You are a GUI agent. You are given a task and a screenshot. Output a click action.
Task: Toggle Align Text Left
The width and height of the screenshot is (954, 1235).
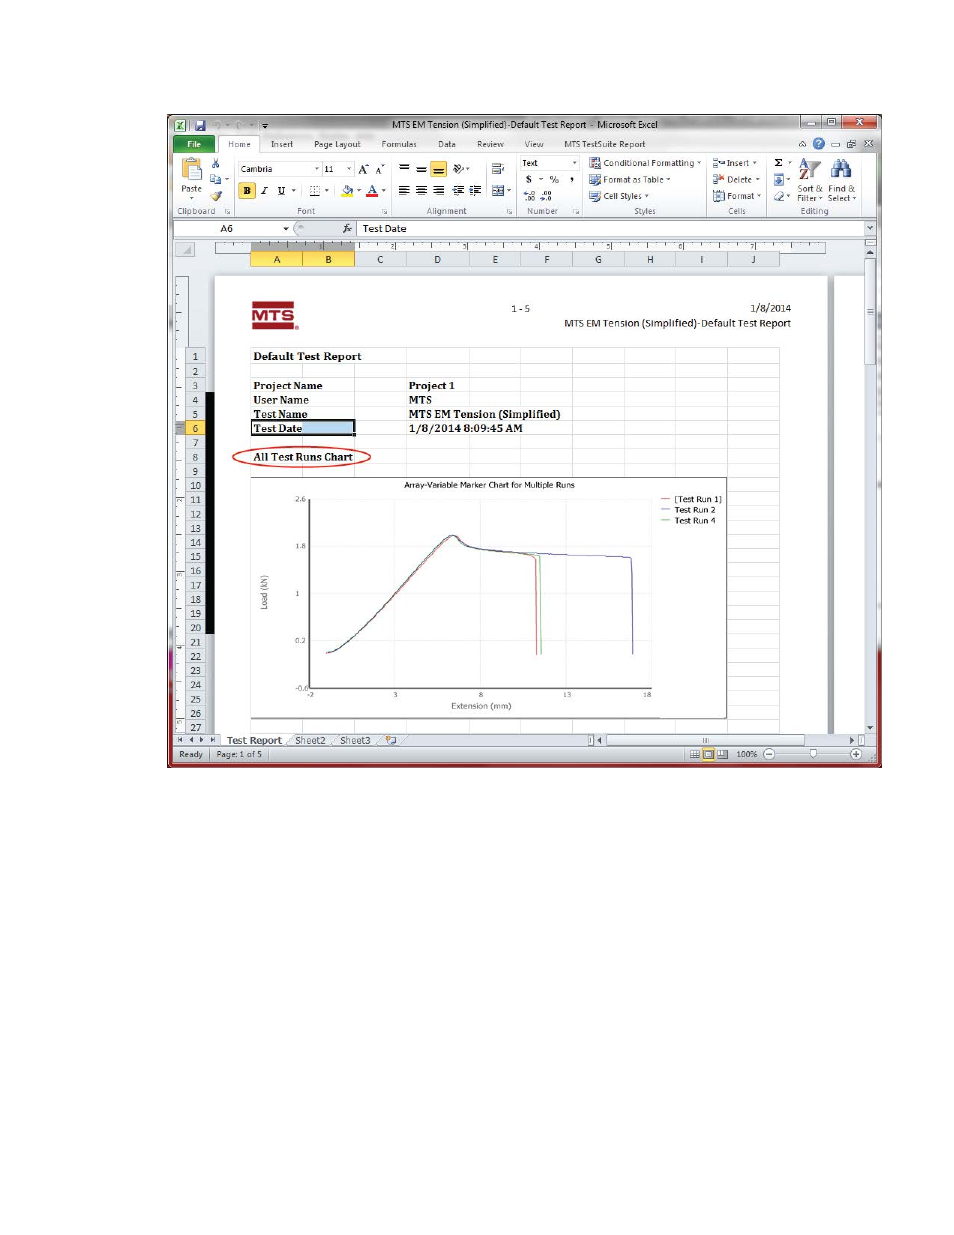click(x=404, y=190)
